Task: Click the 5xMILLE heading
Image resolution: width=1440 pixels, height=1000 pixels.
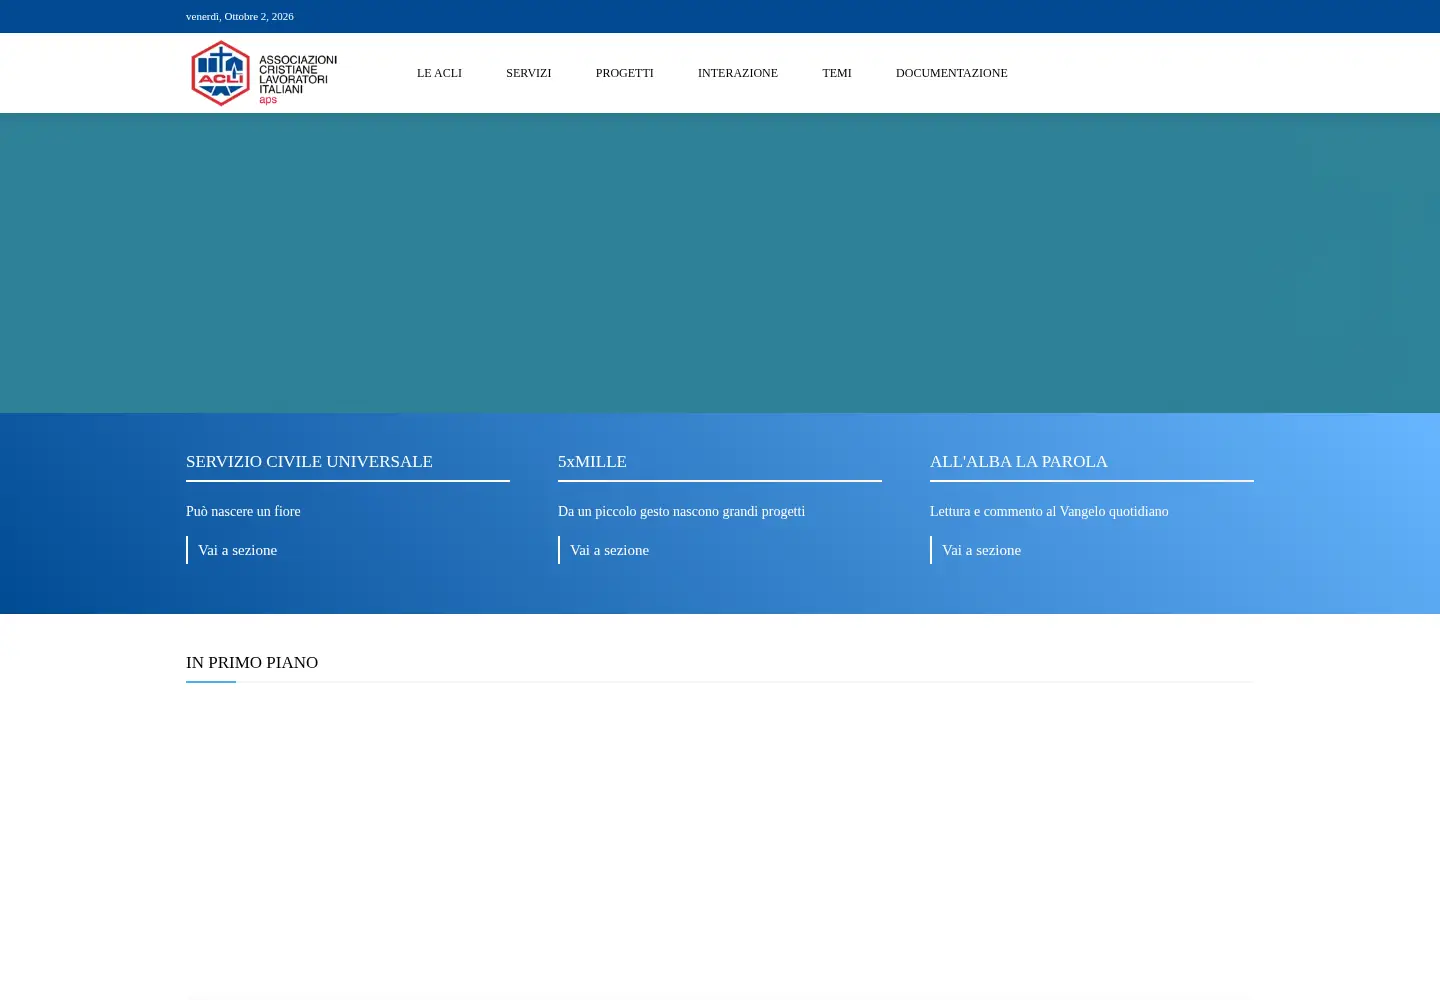Action: 592,461
